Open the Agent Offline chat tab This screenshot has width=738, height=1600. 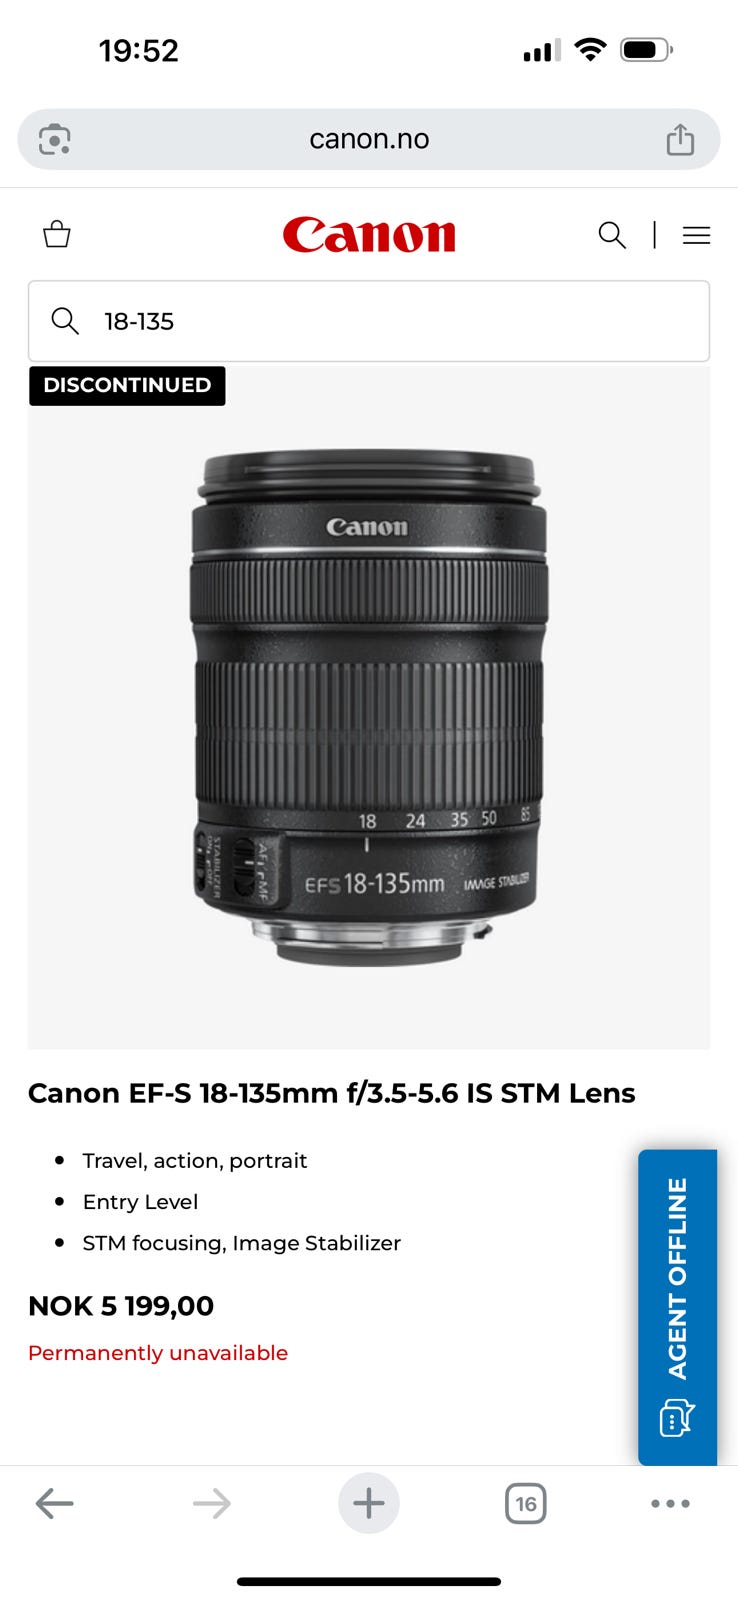[678, 1307]
